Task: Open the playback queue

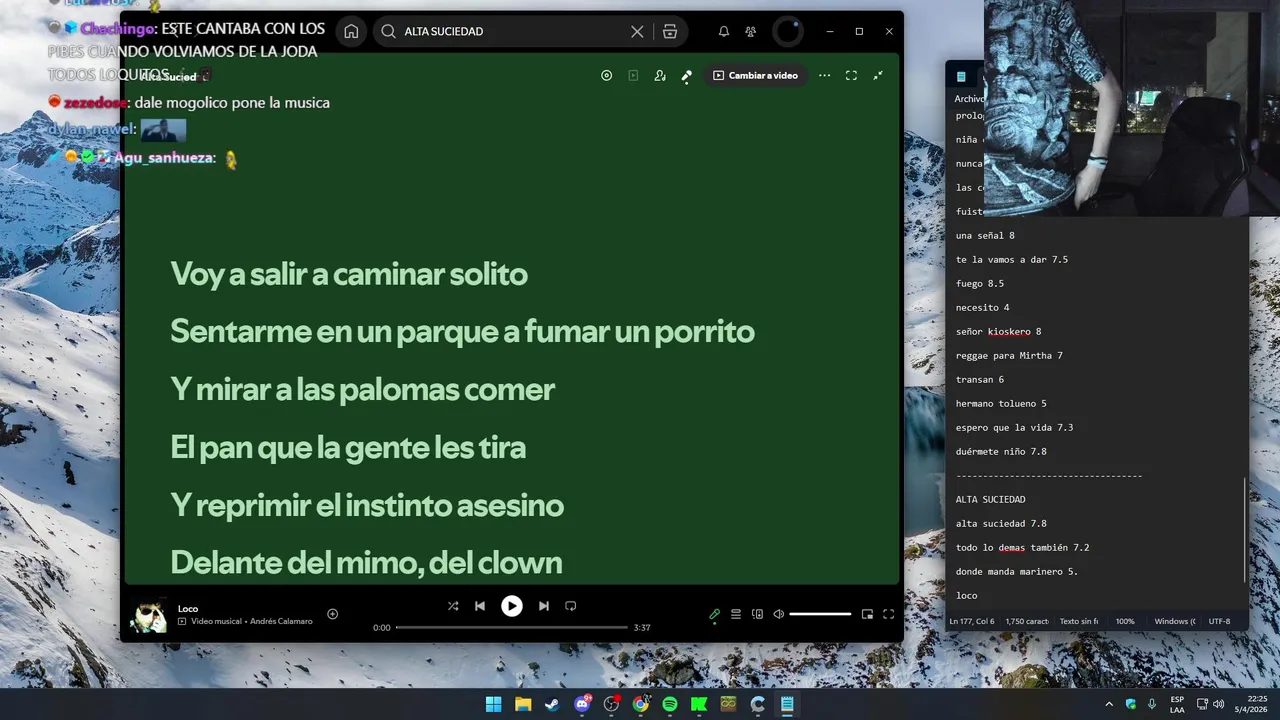Action: pos(736,614)
